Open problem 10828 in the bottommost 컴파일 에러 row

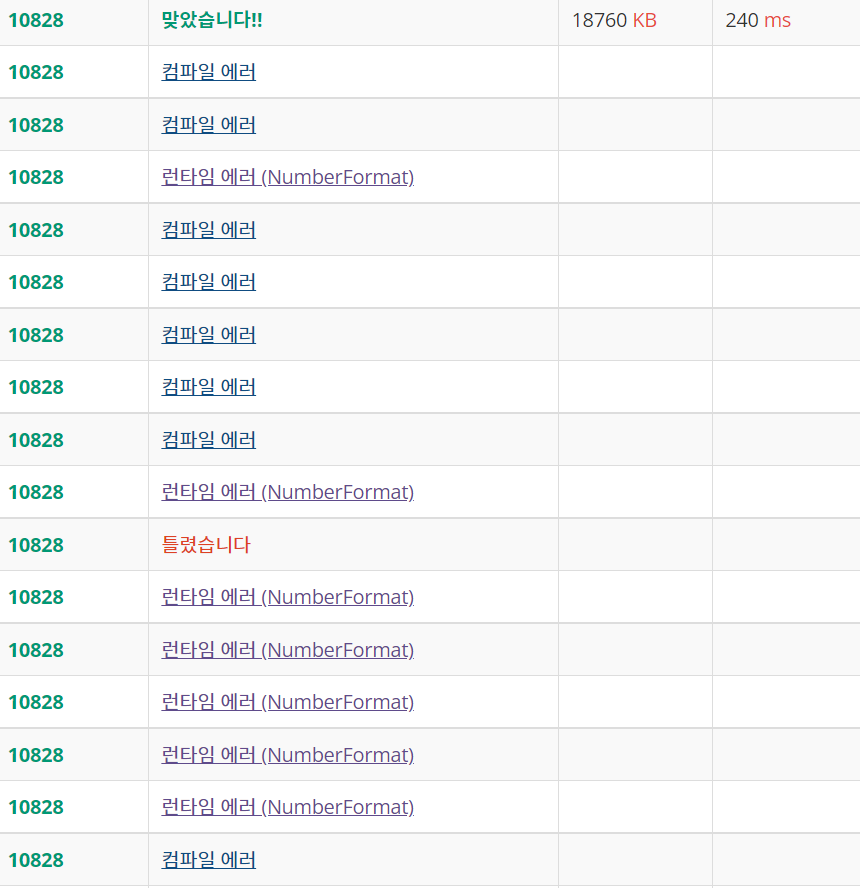pyautogui.click(x=36, y=860)
